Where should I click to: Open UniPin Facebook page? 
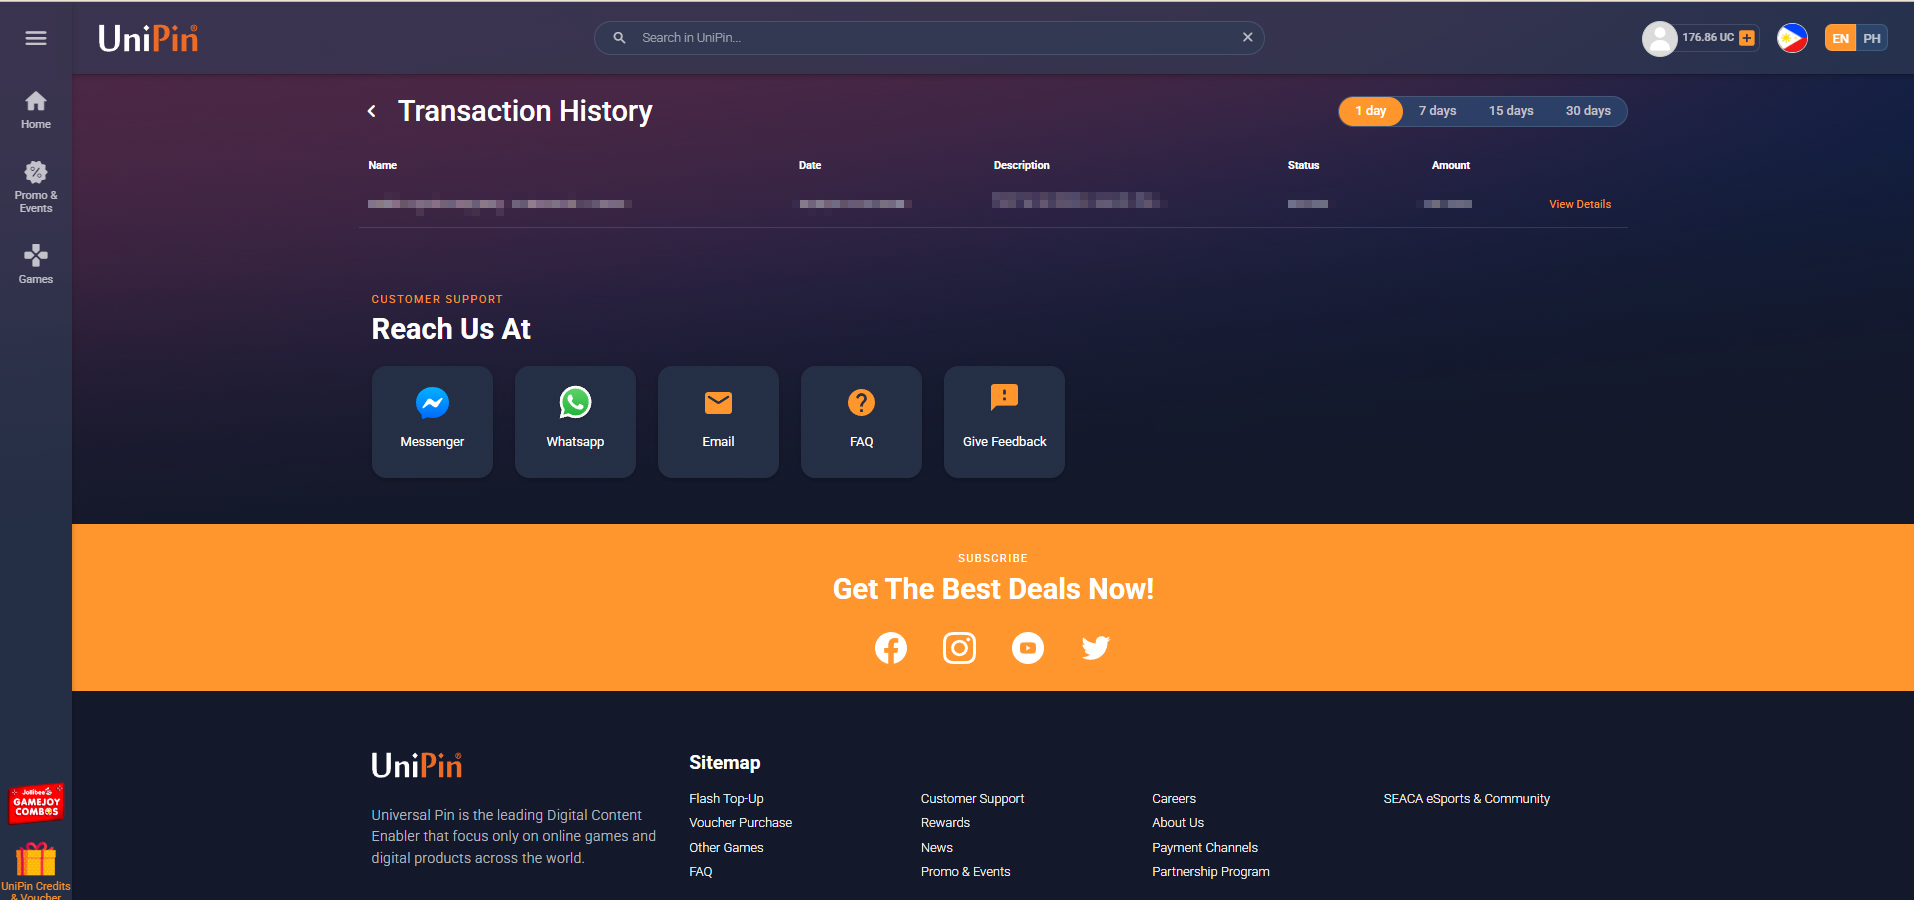point(891,648)
